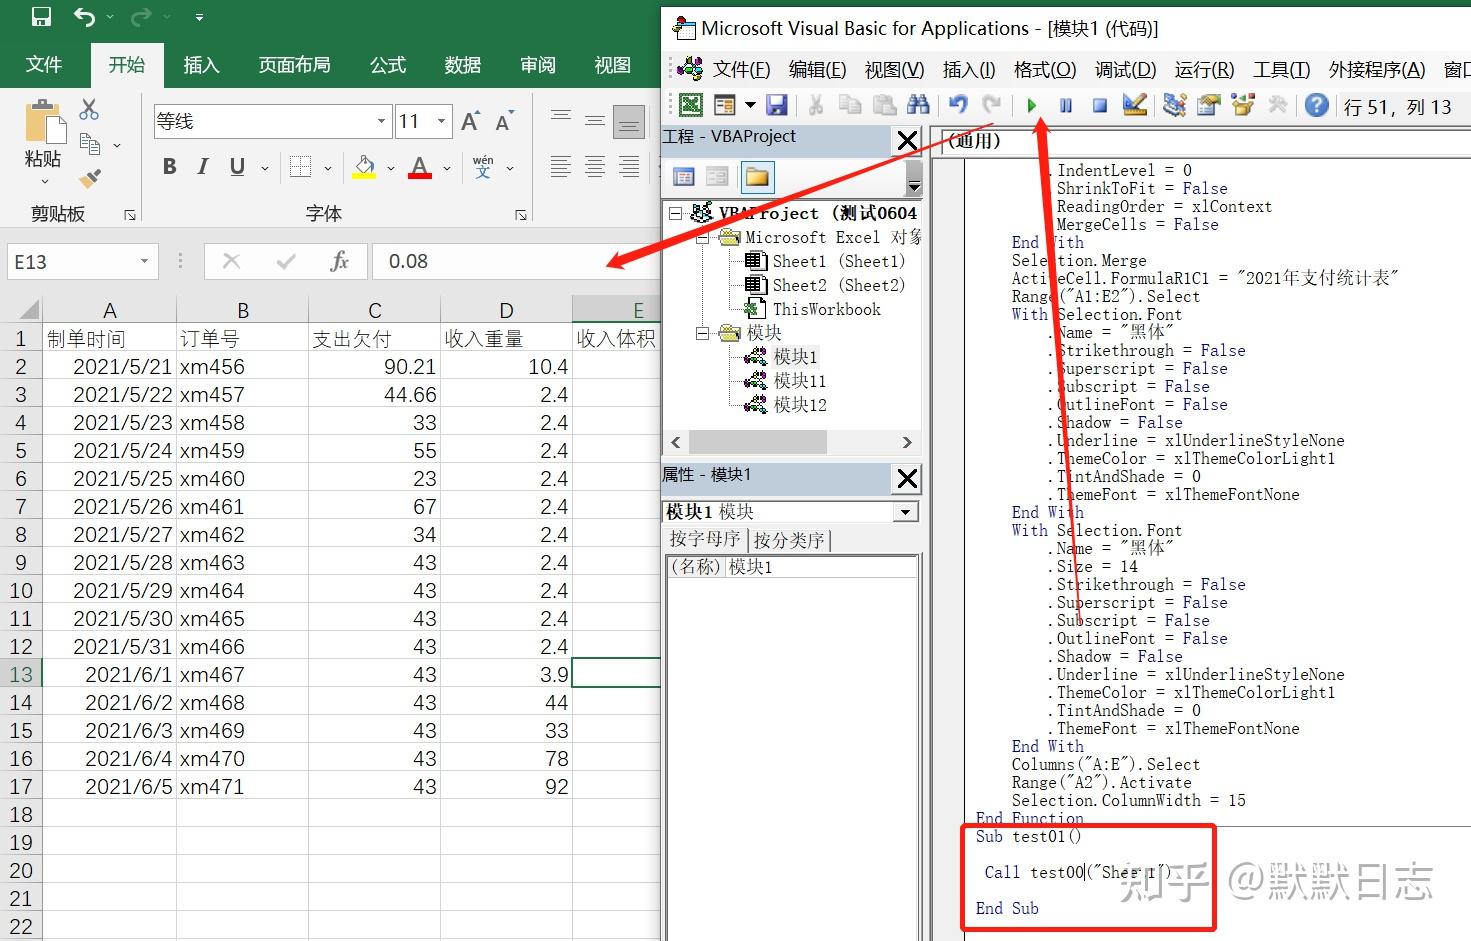Viewport: 1471px width, 941px height.
Task: Click the 按分类序 button in Properties panel
Action: pyautogui.click(x=789, y=539)
